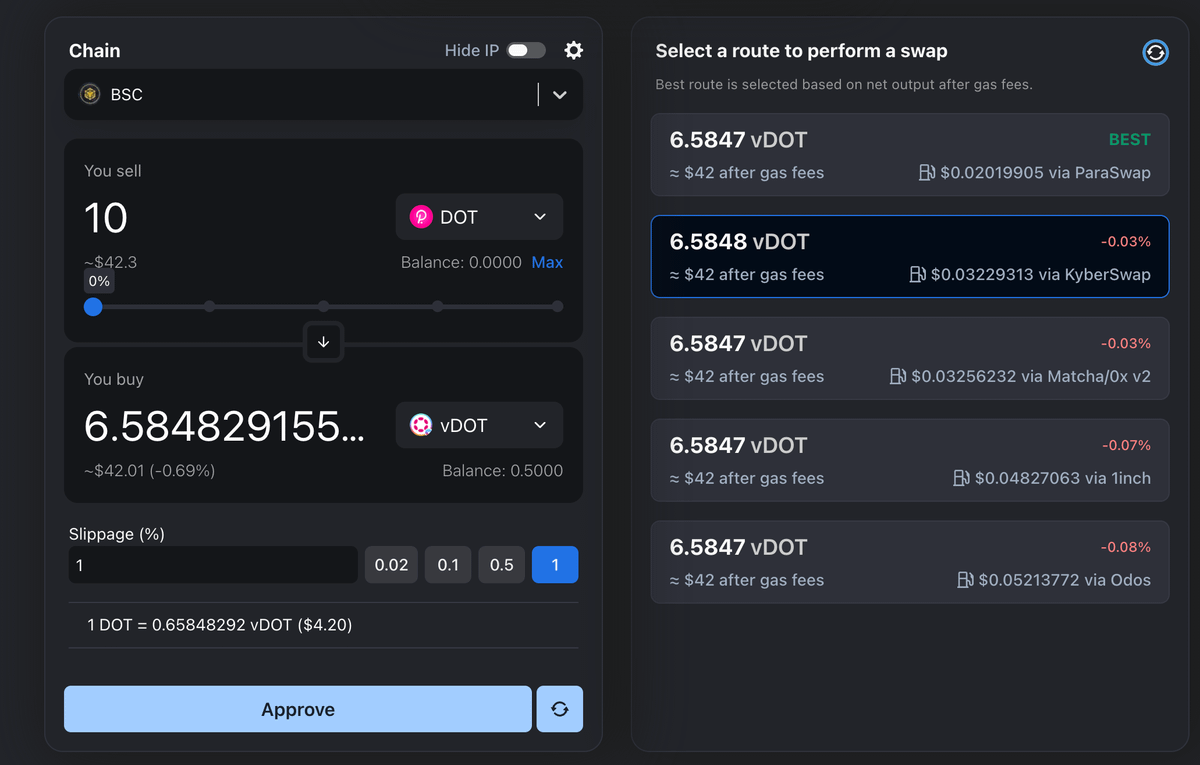
Task: Click the rate text 1 DOT = 0.65848292 vDOT
Action: click(220, 625)
